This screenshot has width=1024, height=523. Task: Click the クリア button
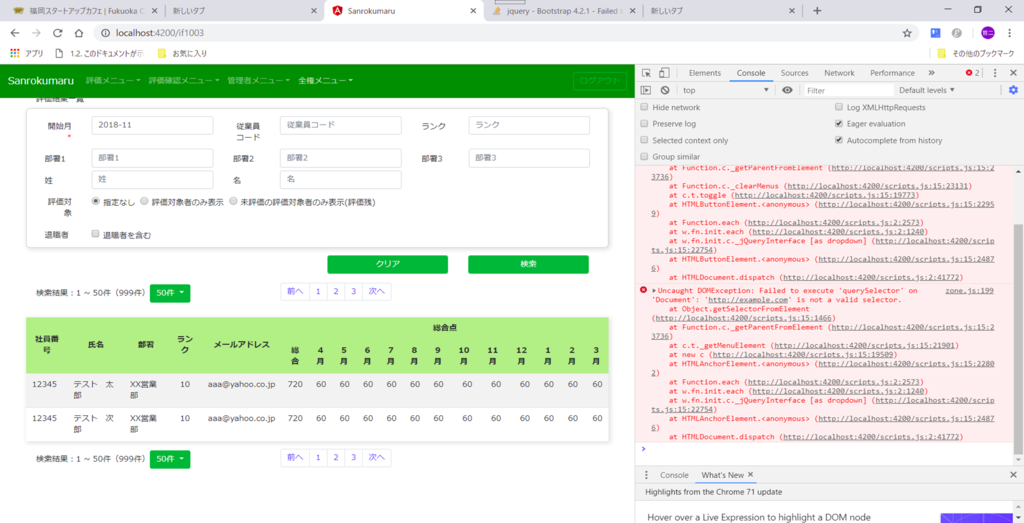click(387, 264)
